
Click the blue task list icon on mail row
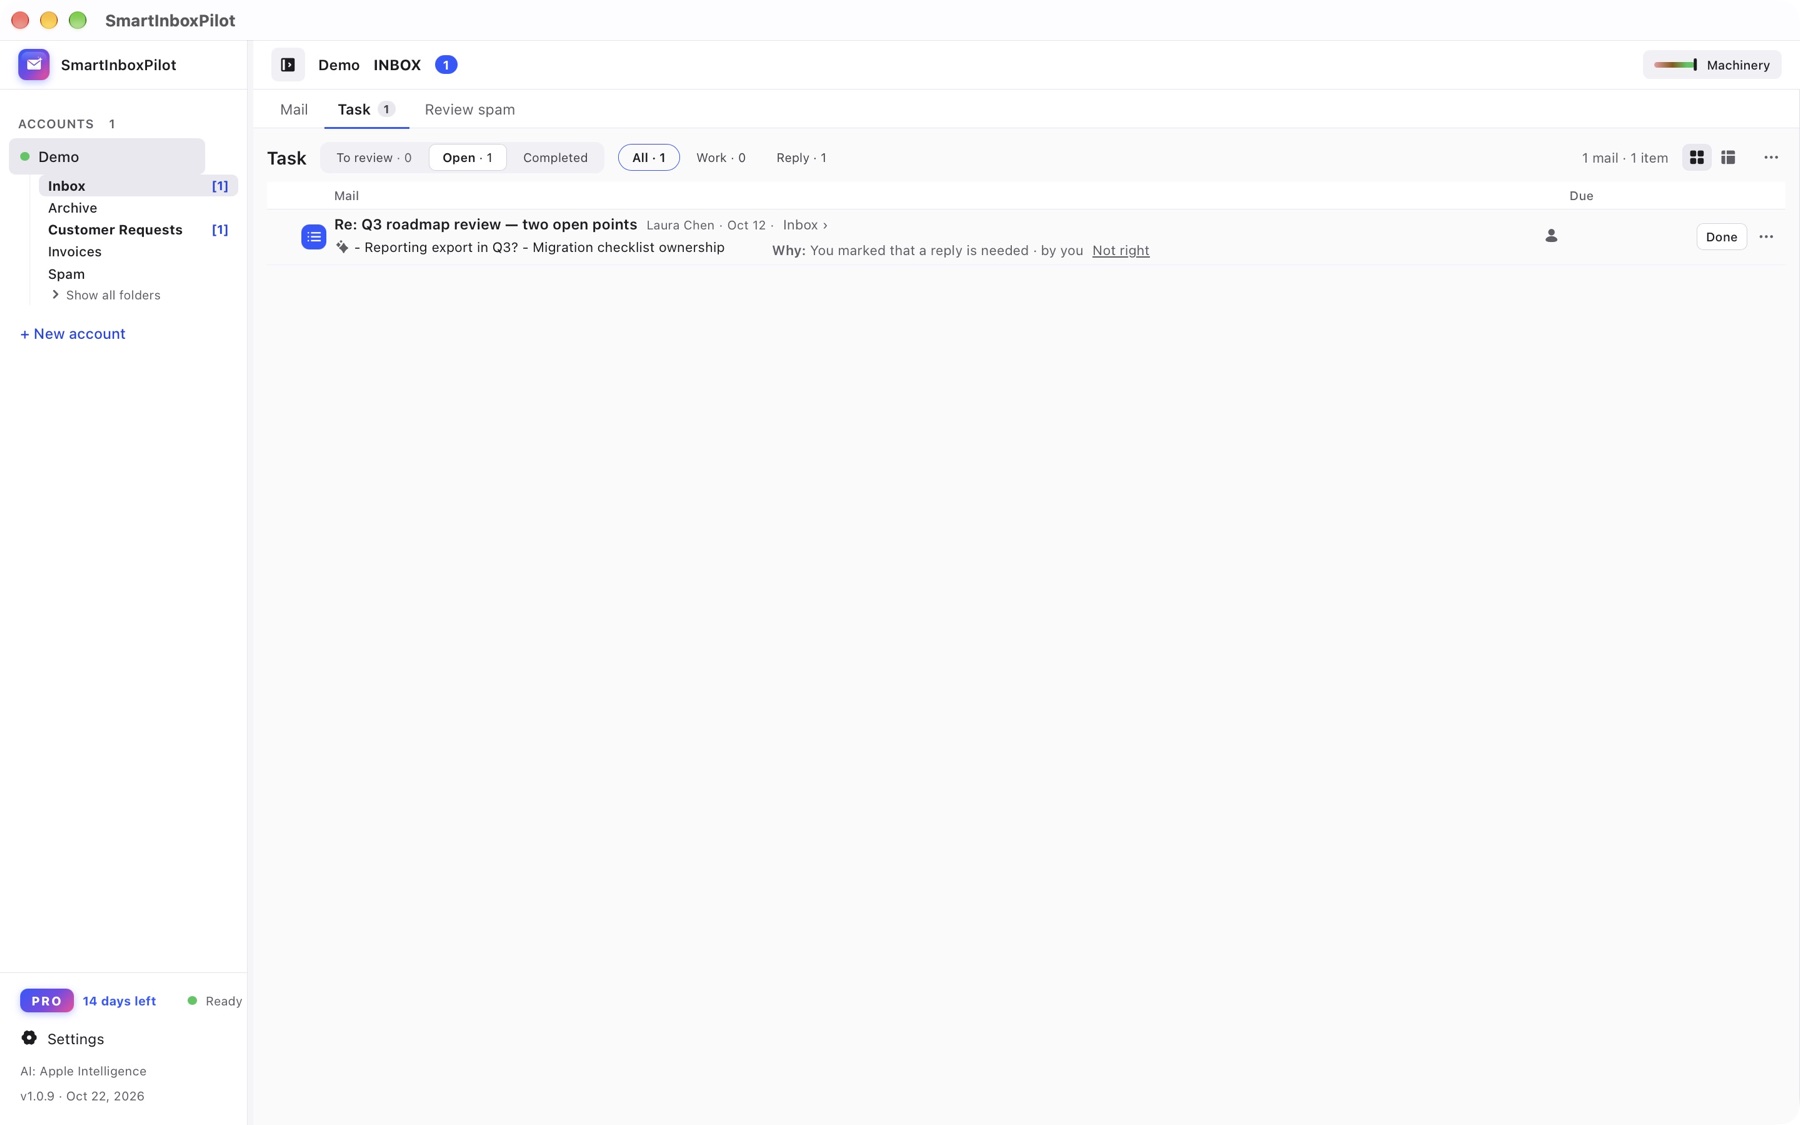click(314, 237)
